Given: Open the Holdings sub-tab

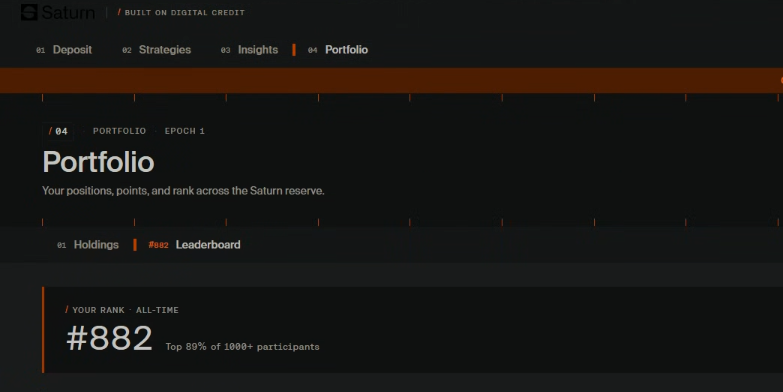Looking at the screenshot, I should point(88,245).
